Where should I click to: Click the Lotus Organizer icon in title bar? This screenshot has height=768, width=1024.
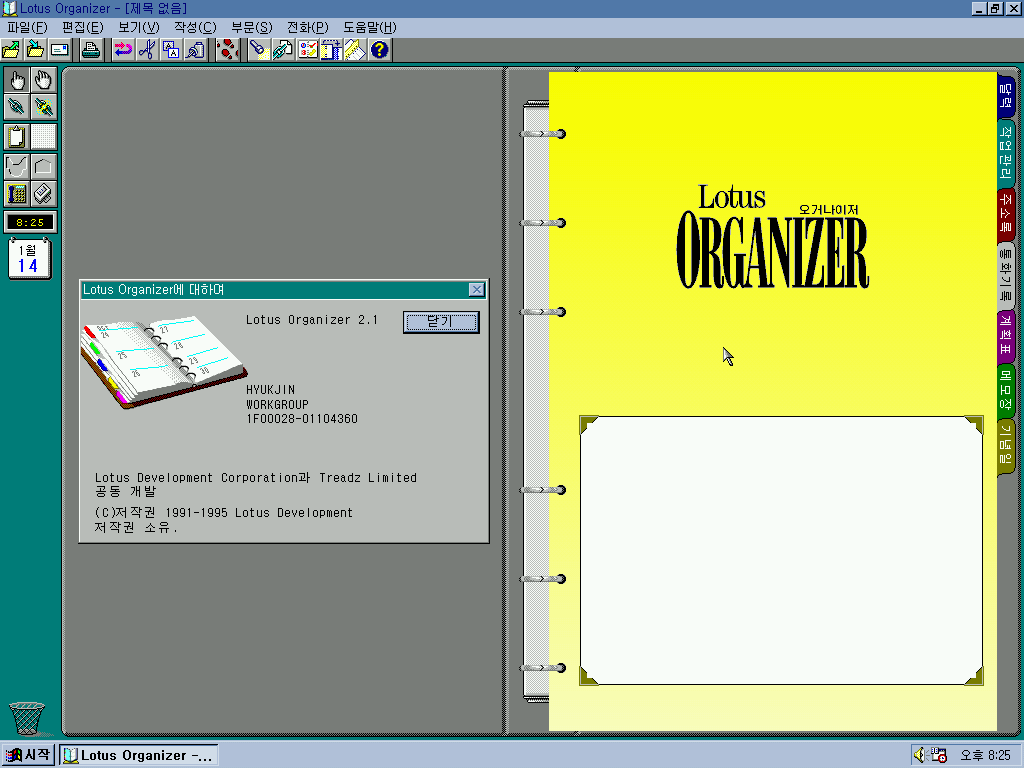pos(9,8)
